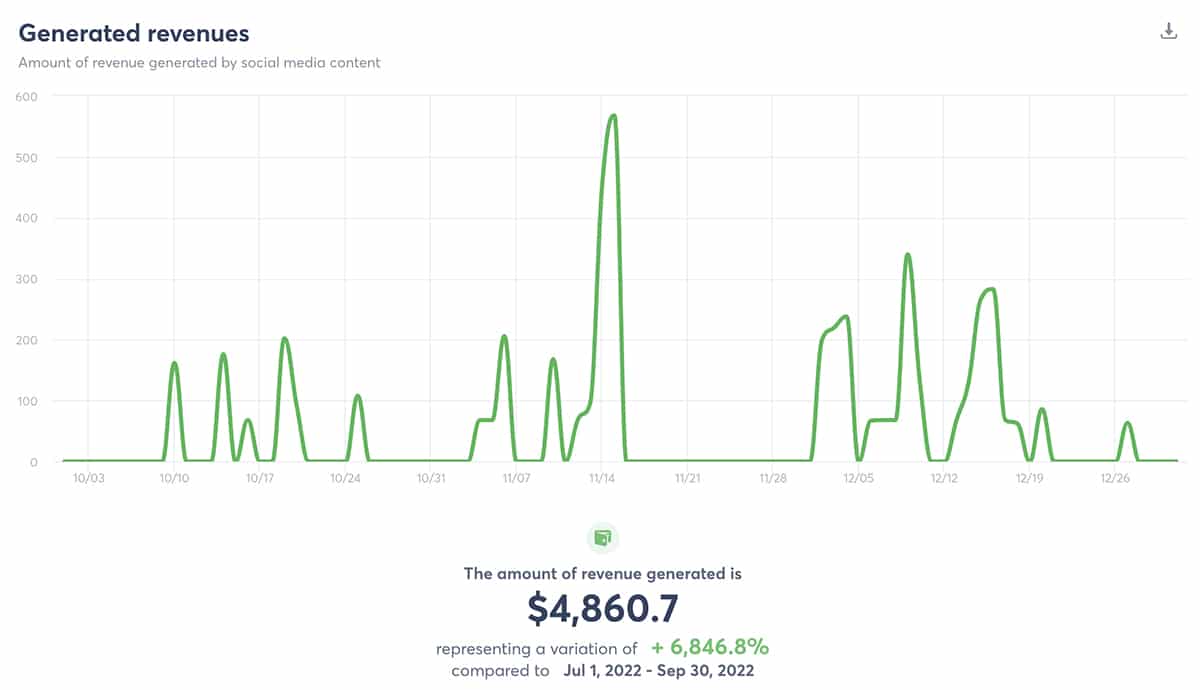1200x690 pixels.
Task: Click the first chart peak at 10/10
Action: pyautogui.click(x=175, y=363)
